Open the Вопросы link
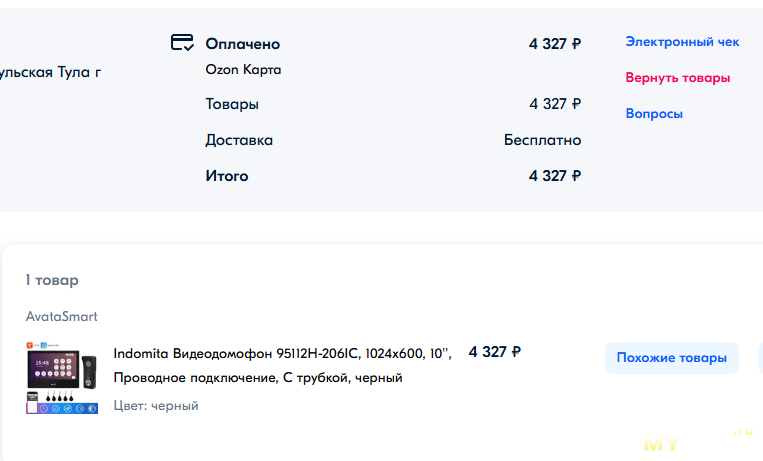Image resolution: width=763 pixels, height=461 pixels. (x=654, y=113)
